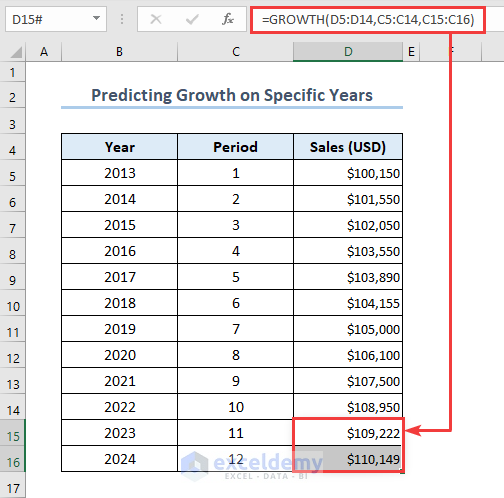Select the sales cell $103,550
The image size is (504, 498).
348,251
